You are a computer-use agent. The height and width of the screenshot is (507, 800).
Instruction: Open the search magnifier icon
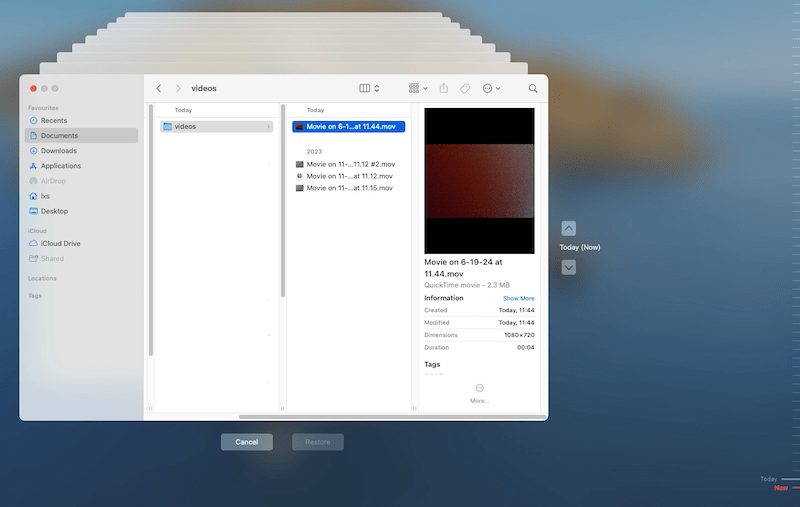(532, 88)
